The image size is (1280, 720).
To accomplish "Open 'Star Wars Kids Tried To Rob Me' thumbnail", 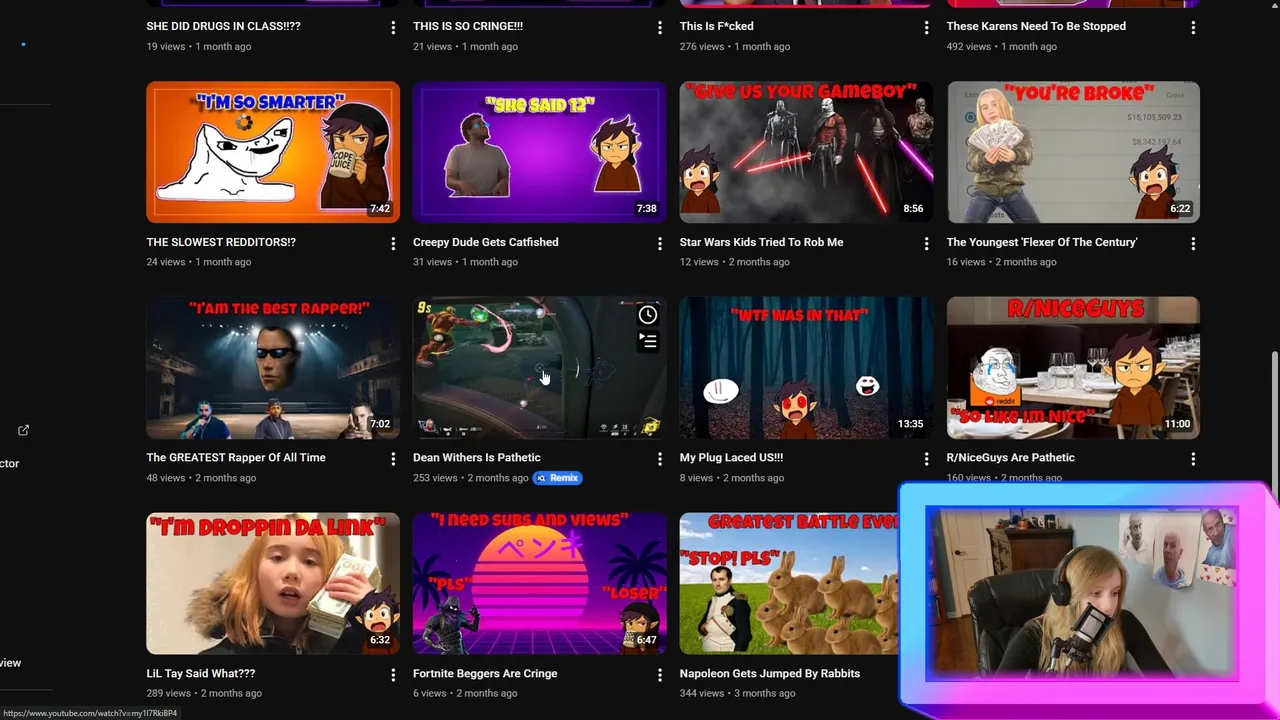I will click(x=806, y=152).
